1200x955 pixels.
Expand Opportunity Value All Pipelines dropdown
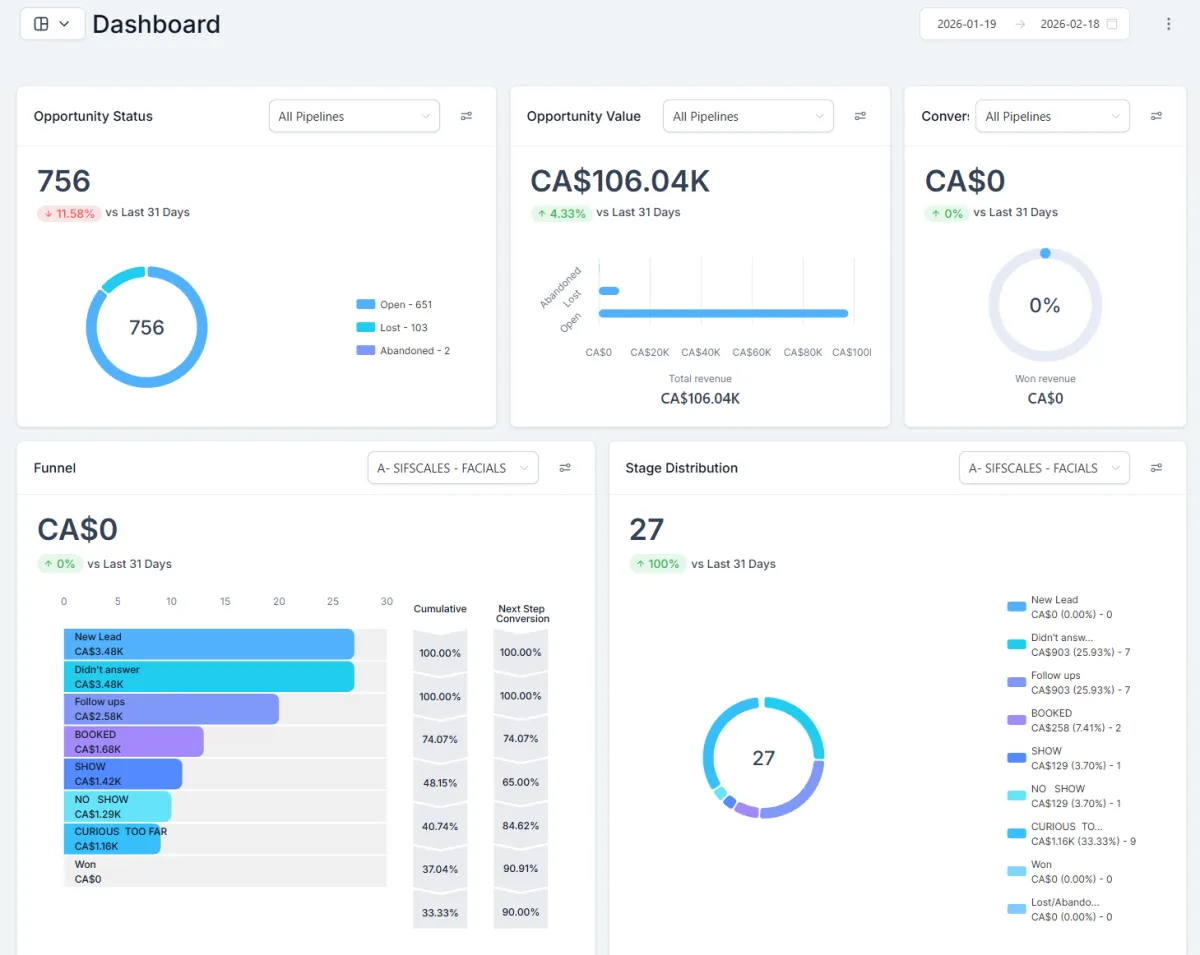[748, 116]
